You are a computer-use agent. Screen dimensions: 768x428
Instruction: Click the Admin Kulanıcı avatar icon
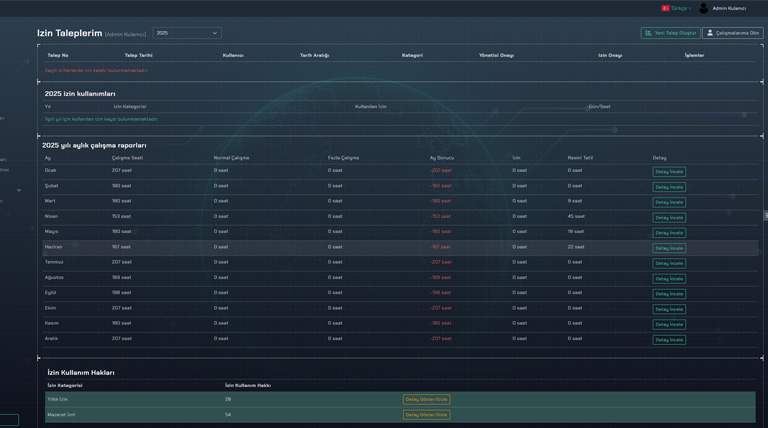[703, 8]
